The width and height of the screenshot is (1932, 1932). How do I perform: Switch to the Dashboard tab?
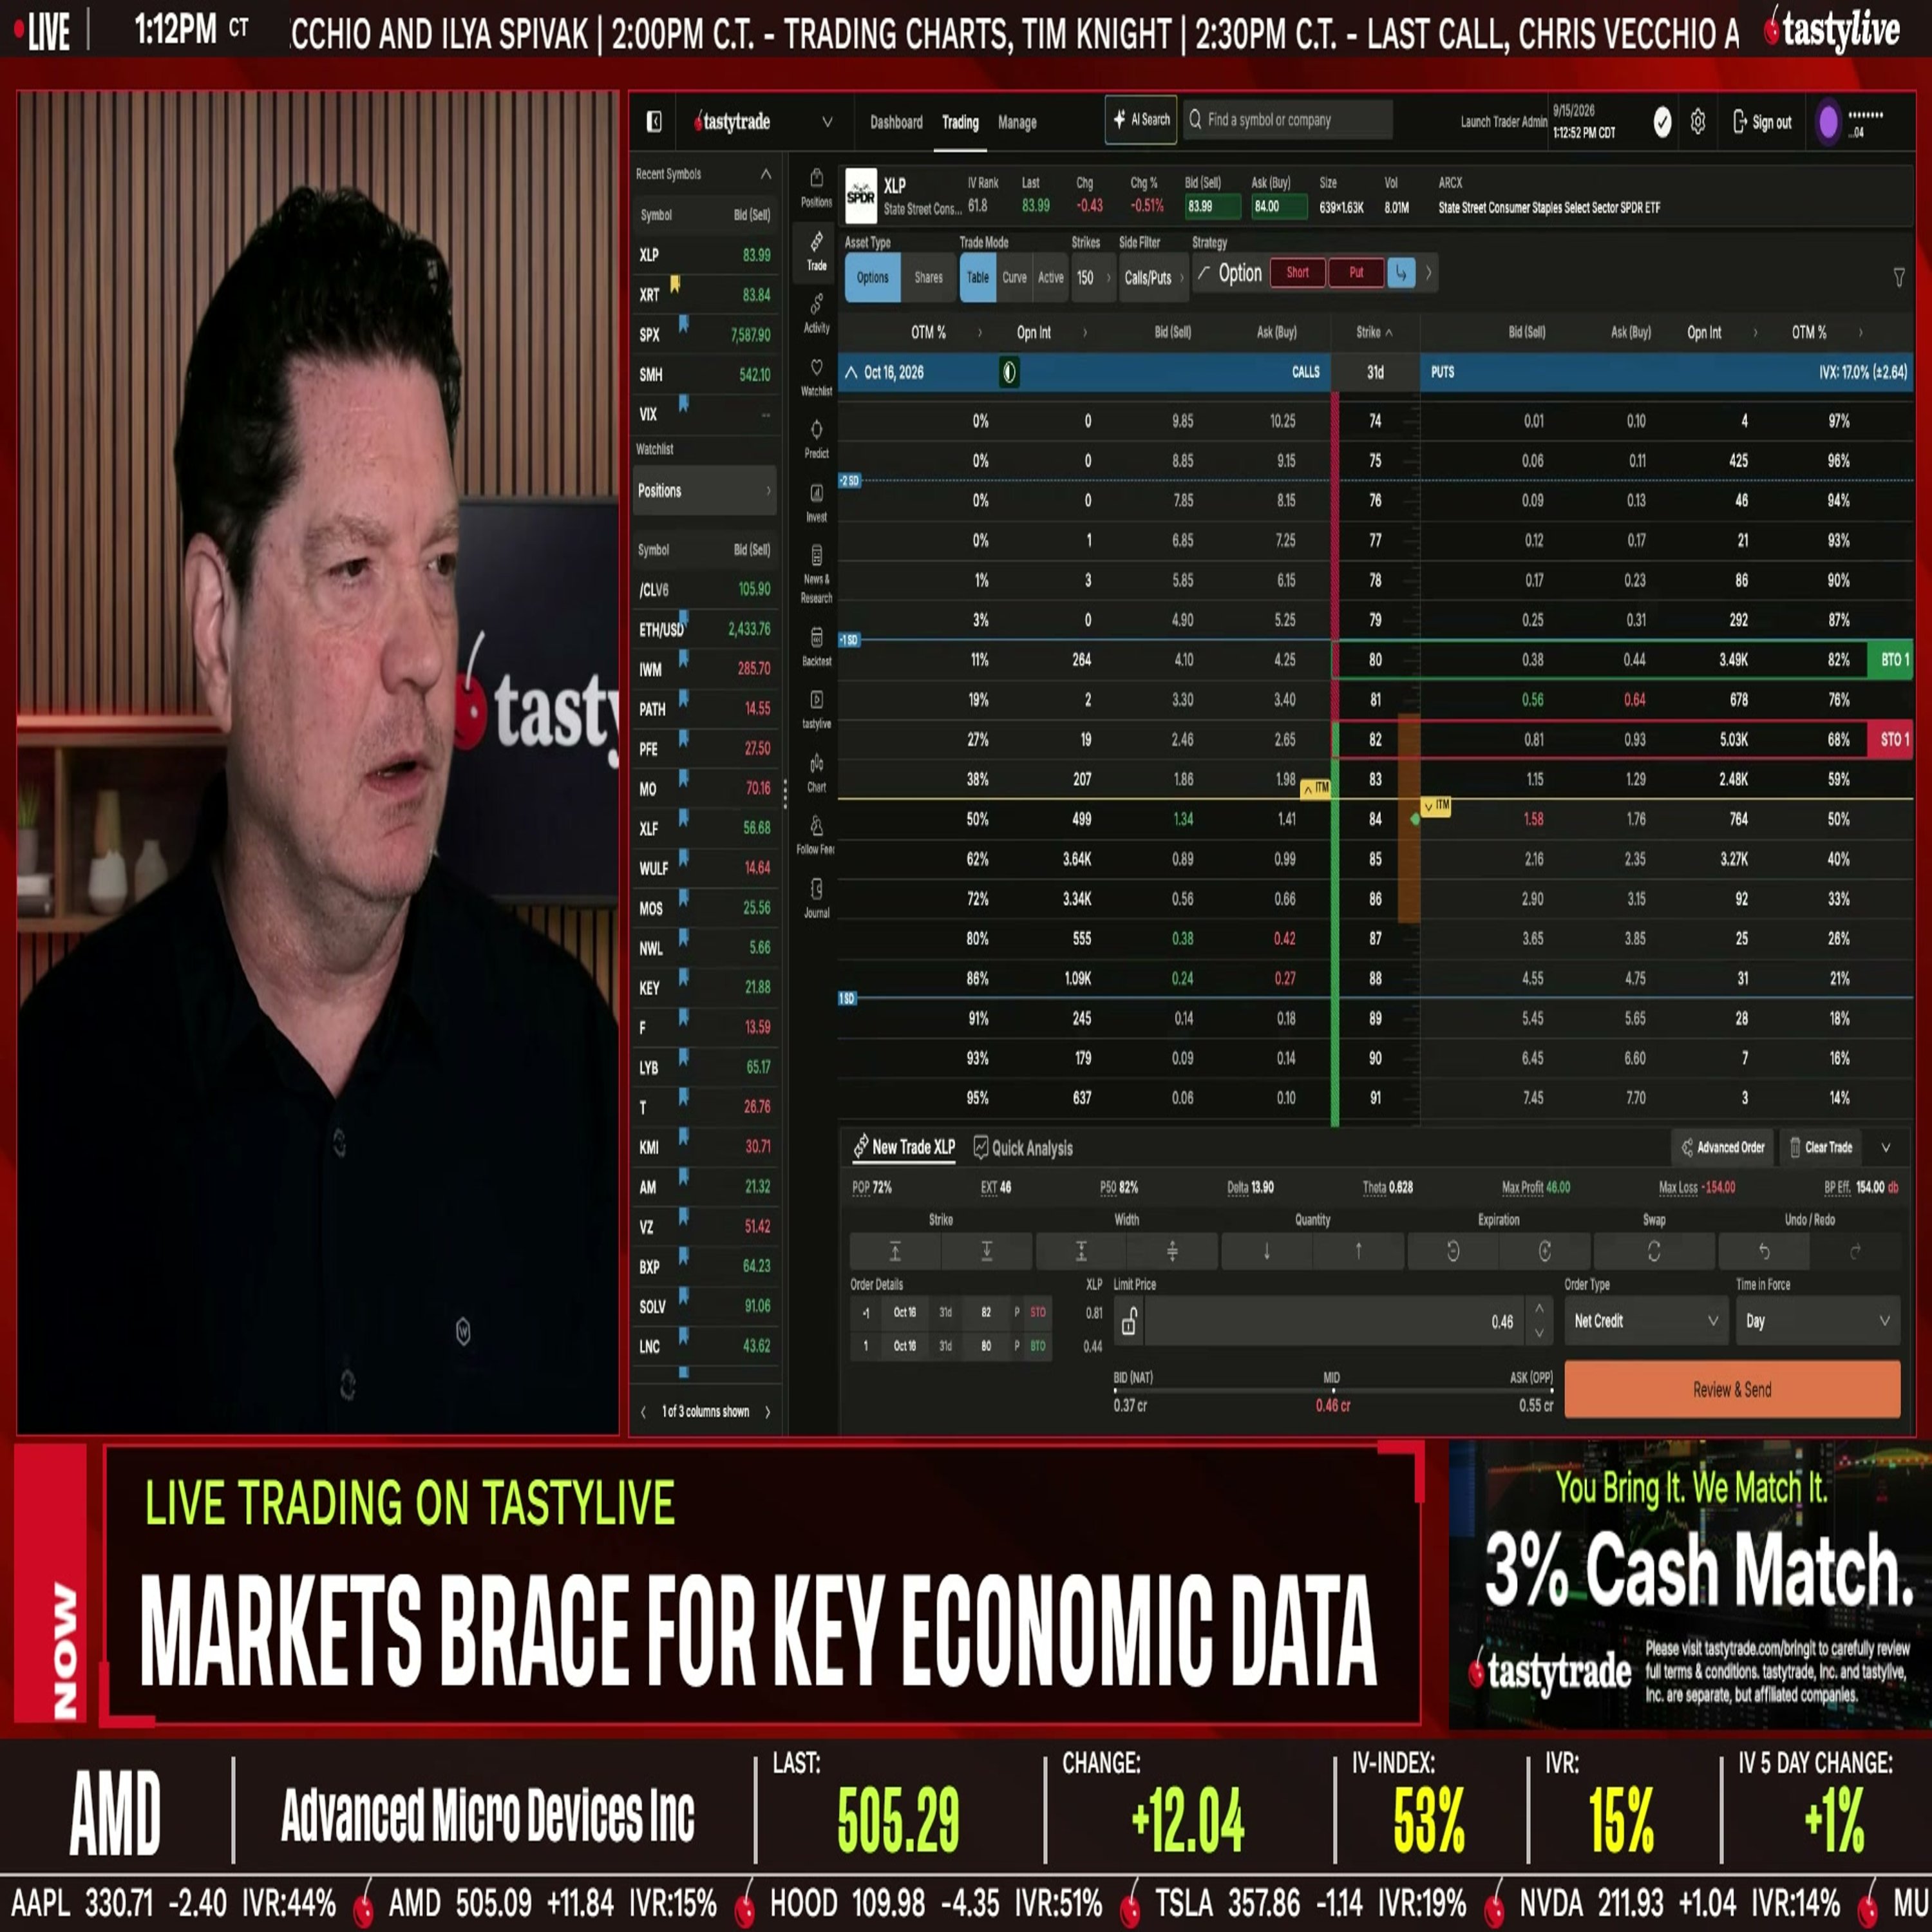tap(896, 122)
